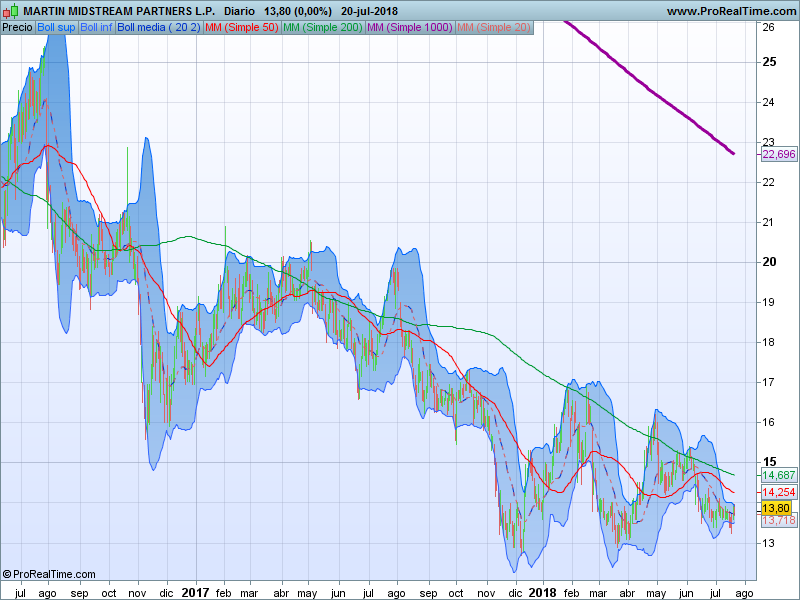Click the candlestick icon beside the chart title
The image size is (800, 600).
11,10
